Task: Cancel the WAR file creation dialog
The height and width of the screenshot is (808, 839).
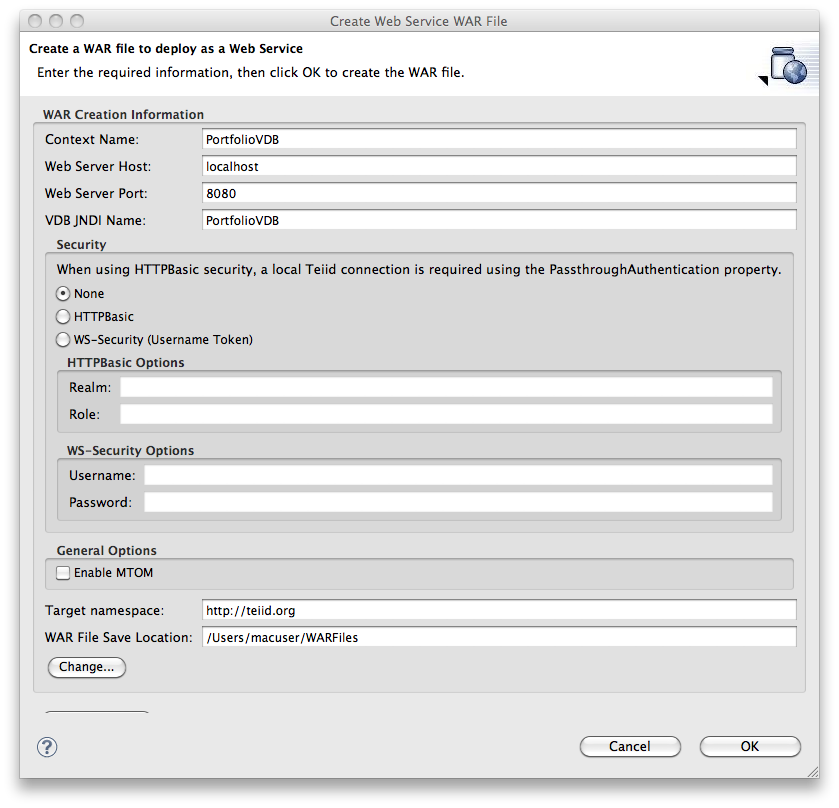Action: click(x=630, y=746)
